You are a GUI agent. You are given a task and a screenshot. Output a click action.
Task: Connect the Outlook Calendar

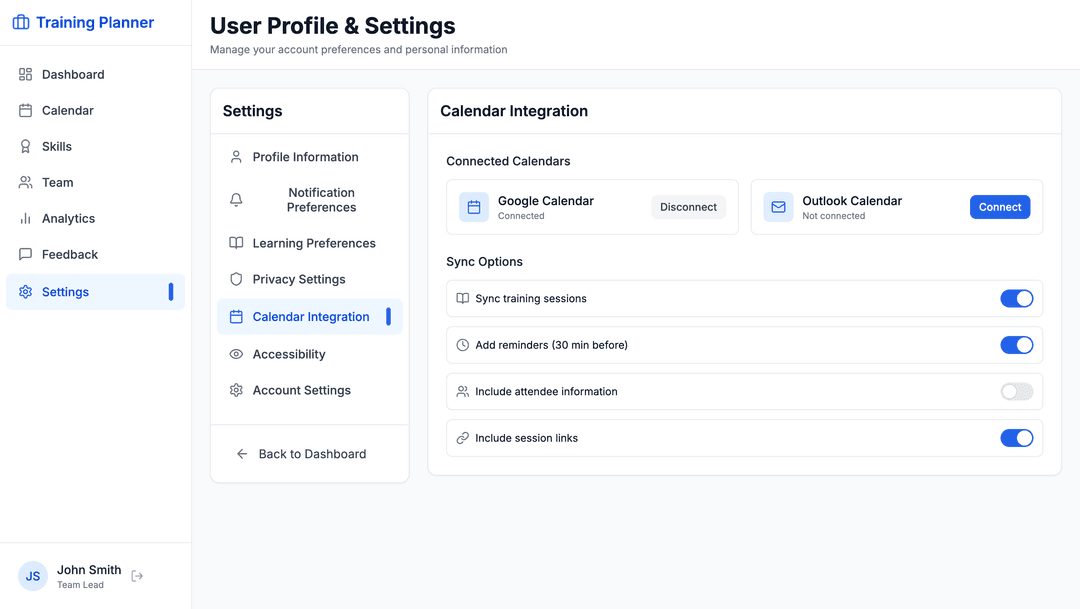pos(999,206)
